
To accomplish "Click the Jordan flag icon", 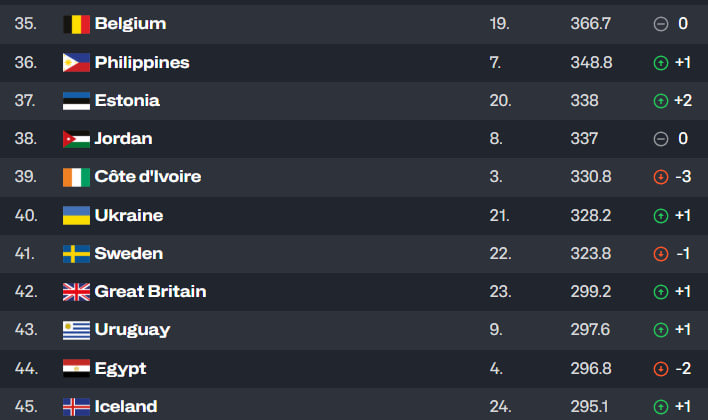I will coord(76,139).
